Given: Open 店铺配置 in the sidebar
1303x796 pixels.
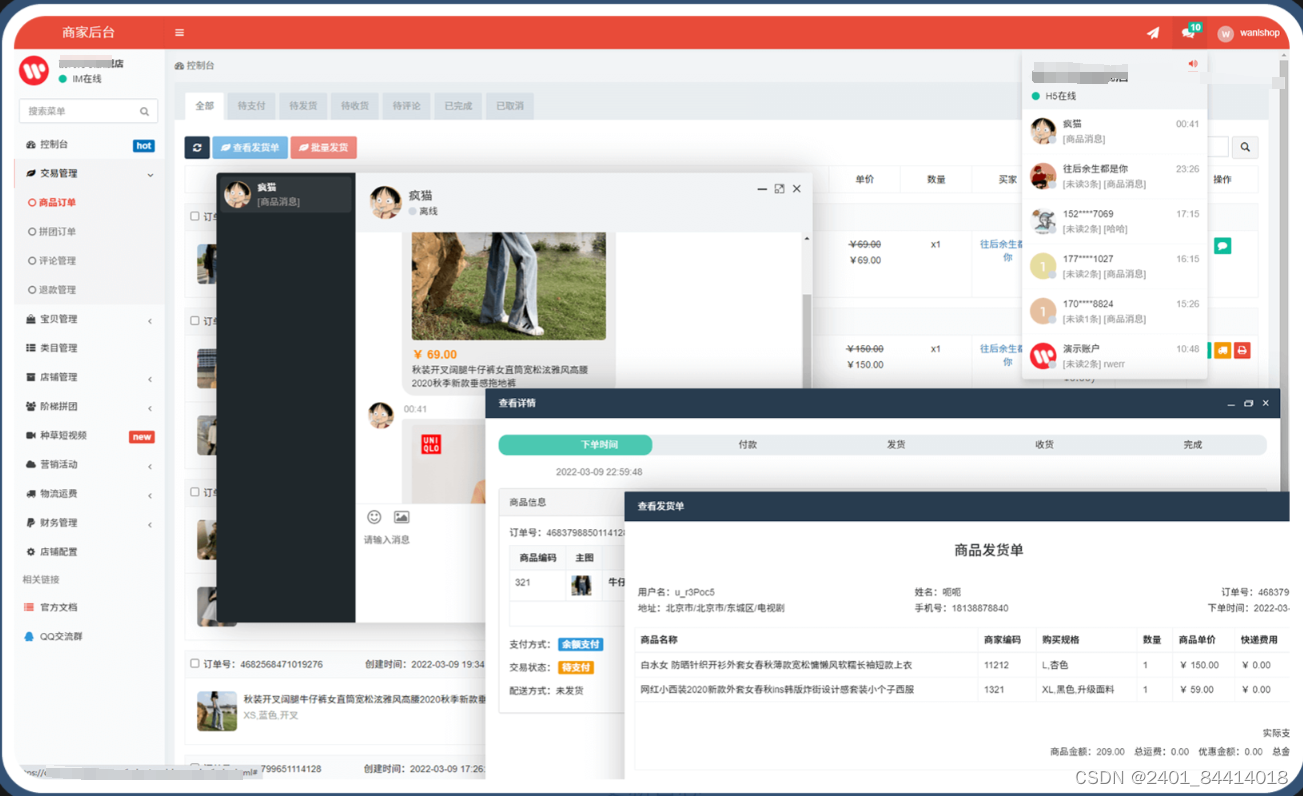Looking at the screenshot, I should [x=89, y=551].
